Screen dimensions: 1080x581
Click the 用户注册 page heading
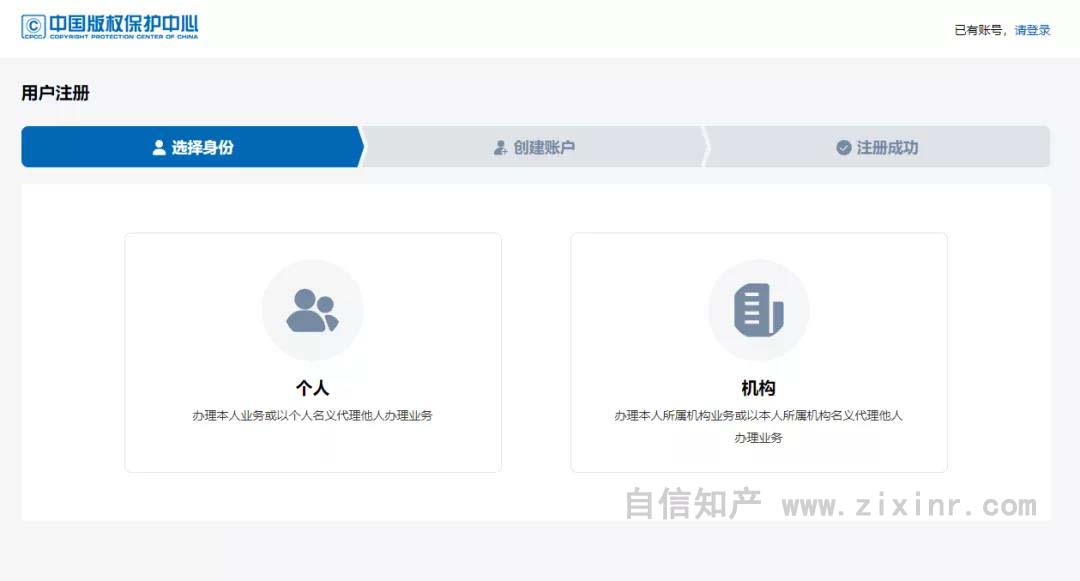tap(55, 93)
